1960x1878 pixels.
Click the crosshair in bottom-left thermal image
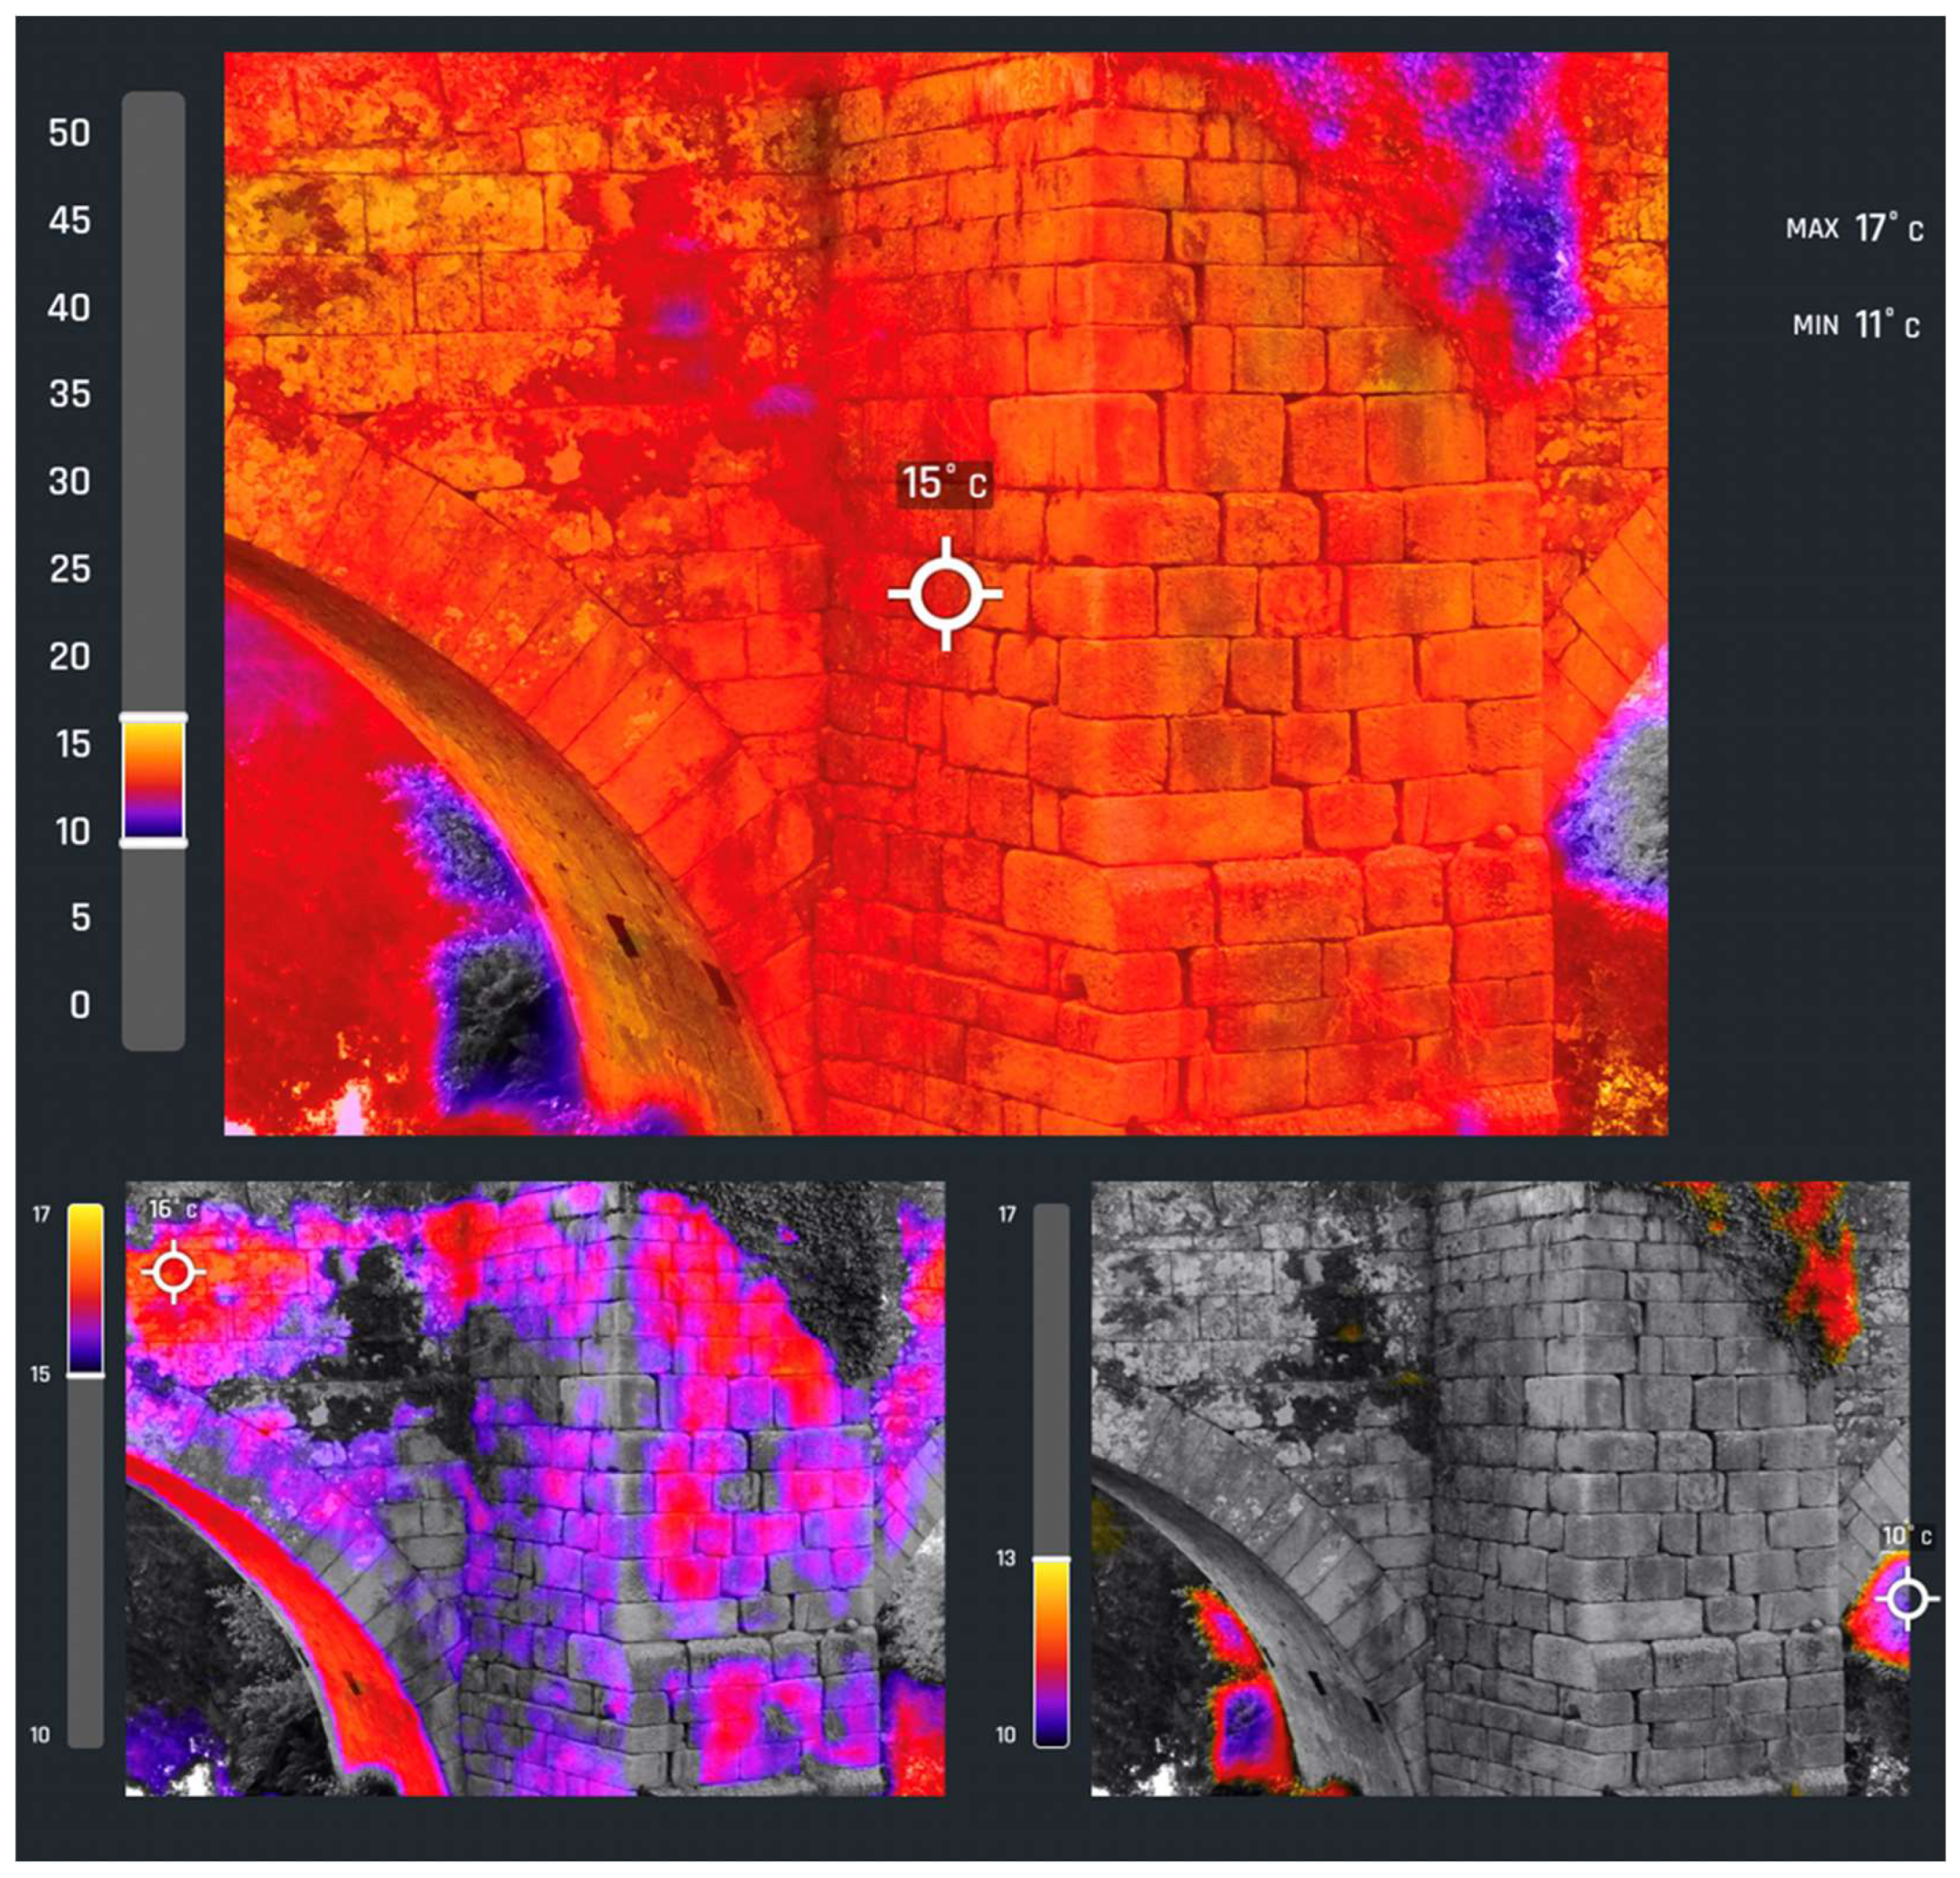pyautogui.click(x=174, y=1272)
